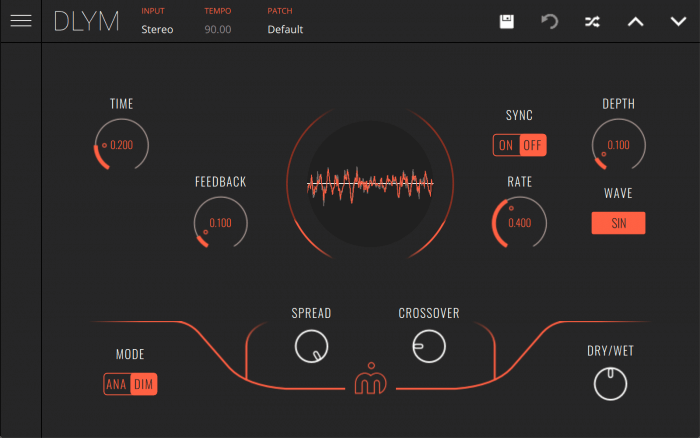The image size is (700, 438).
Task: Click the Feedback knob
Action: tap(221, 223)
